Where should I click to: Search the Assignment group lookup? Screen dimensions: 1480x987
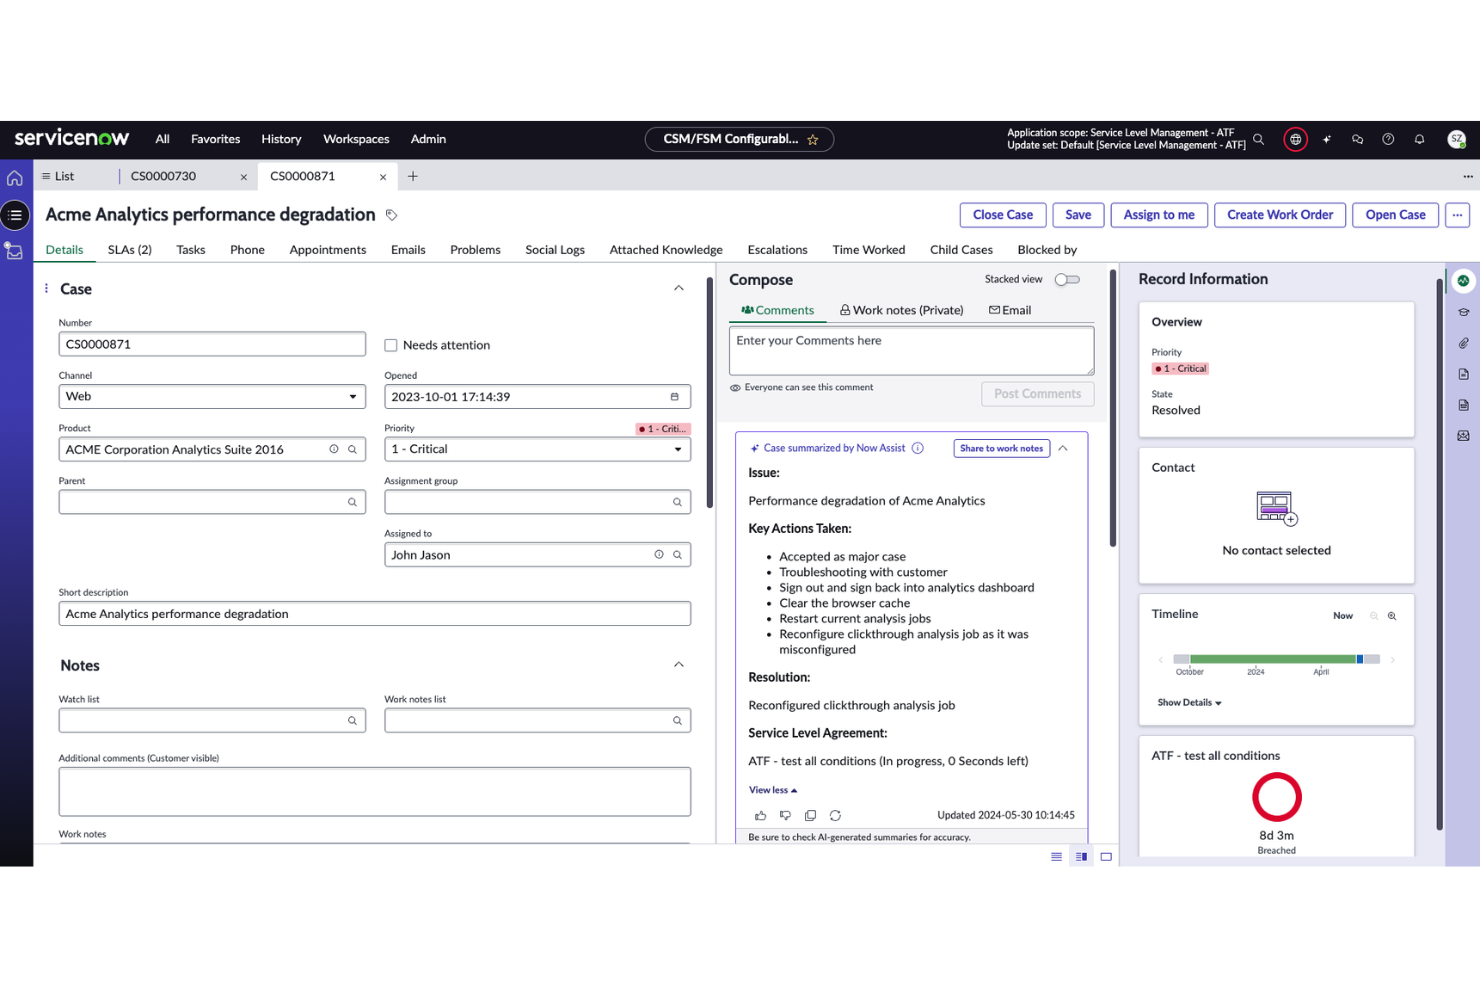[677, 502]
